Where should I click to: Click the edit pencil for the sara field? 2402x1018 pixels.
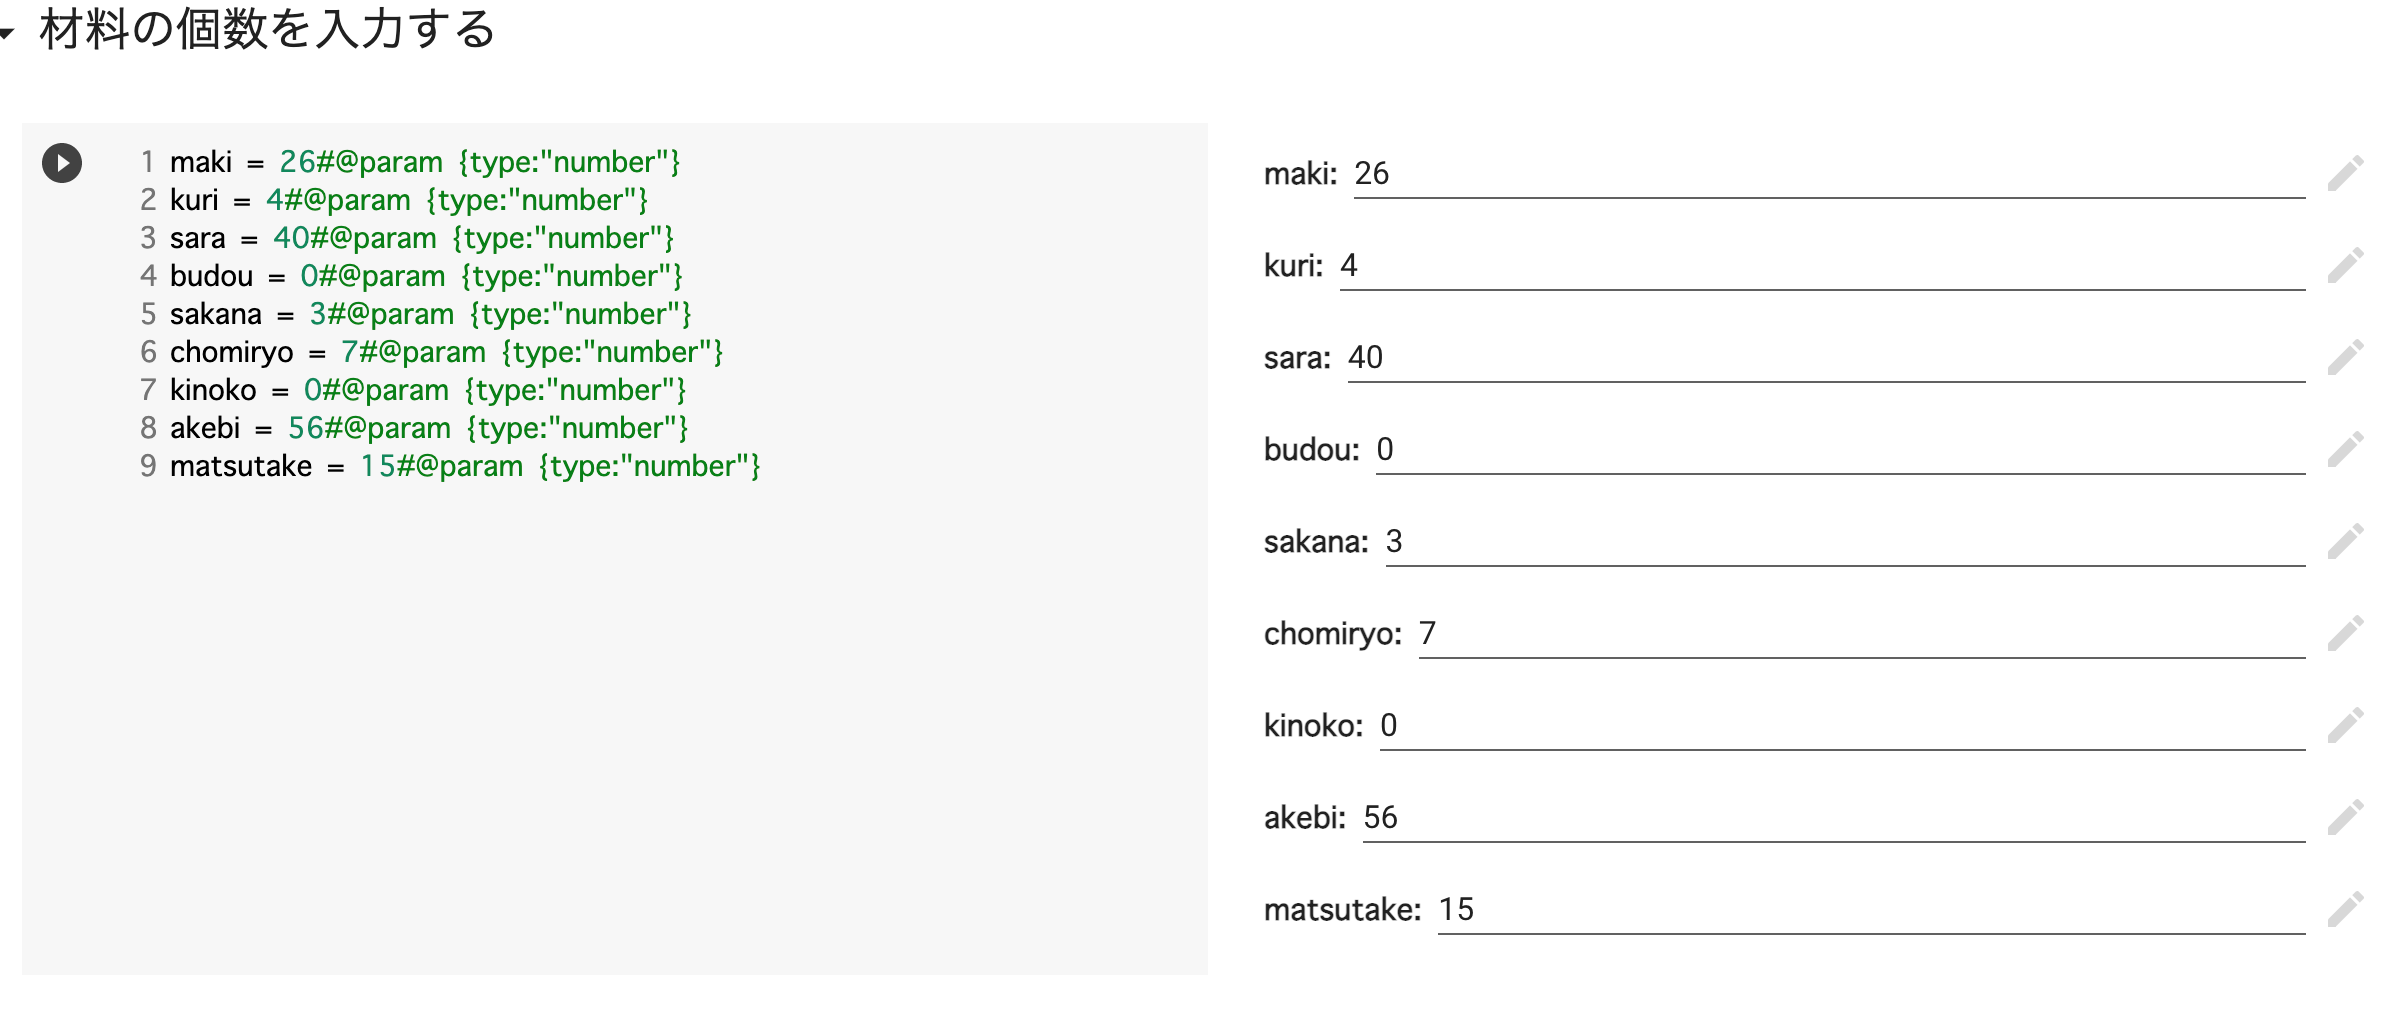[x=2345, y=357]
